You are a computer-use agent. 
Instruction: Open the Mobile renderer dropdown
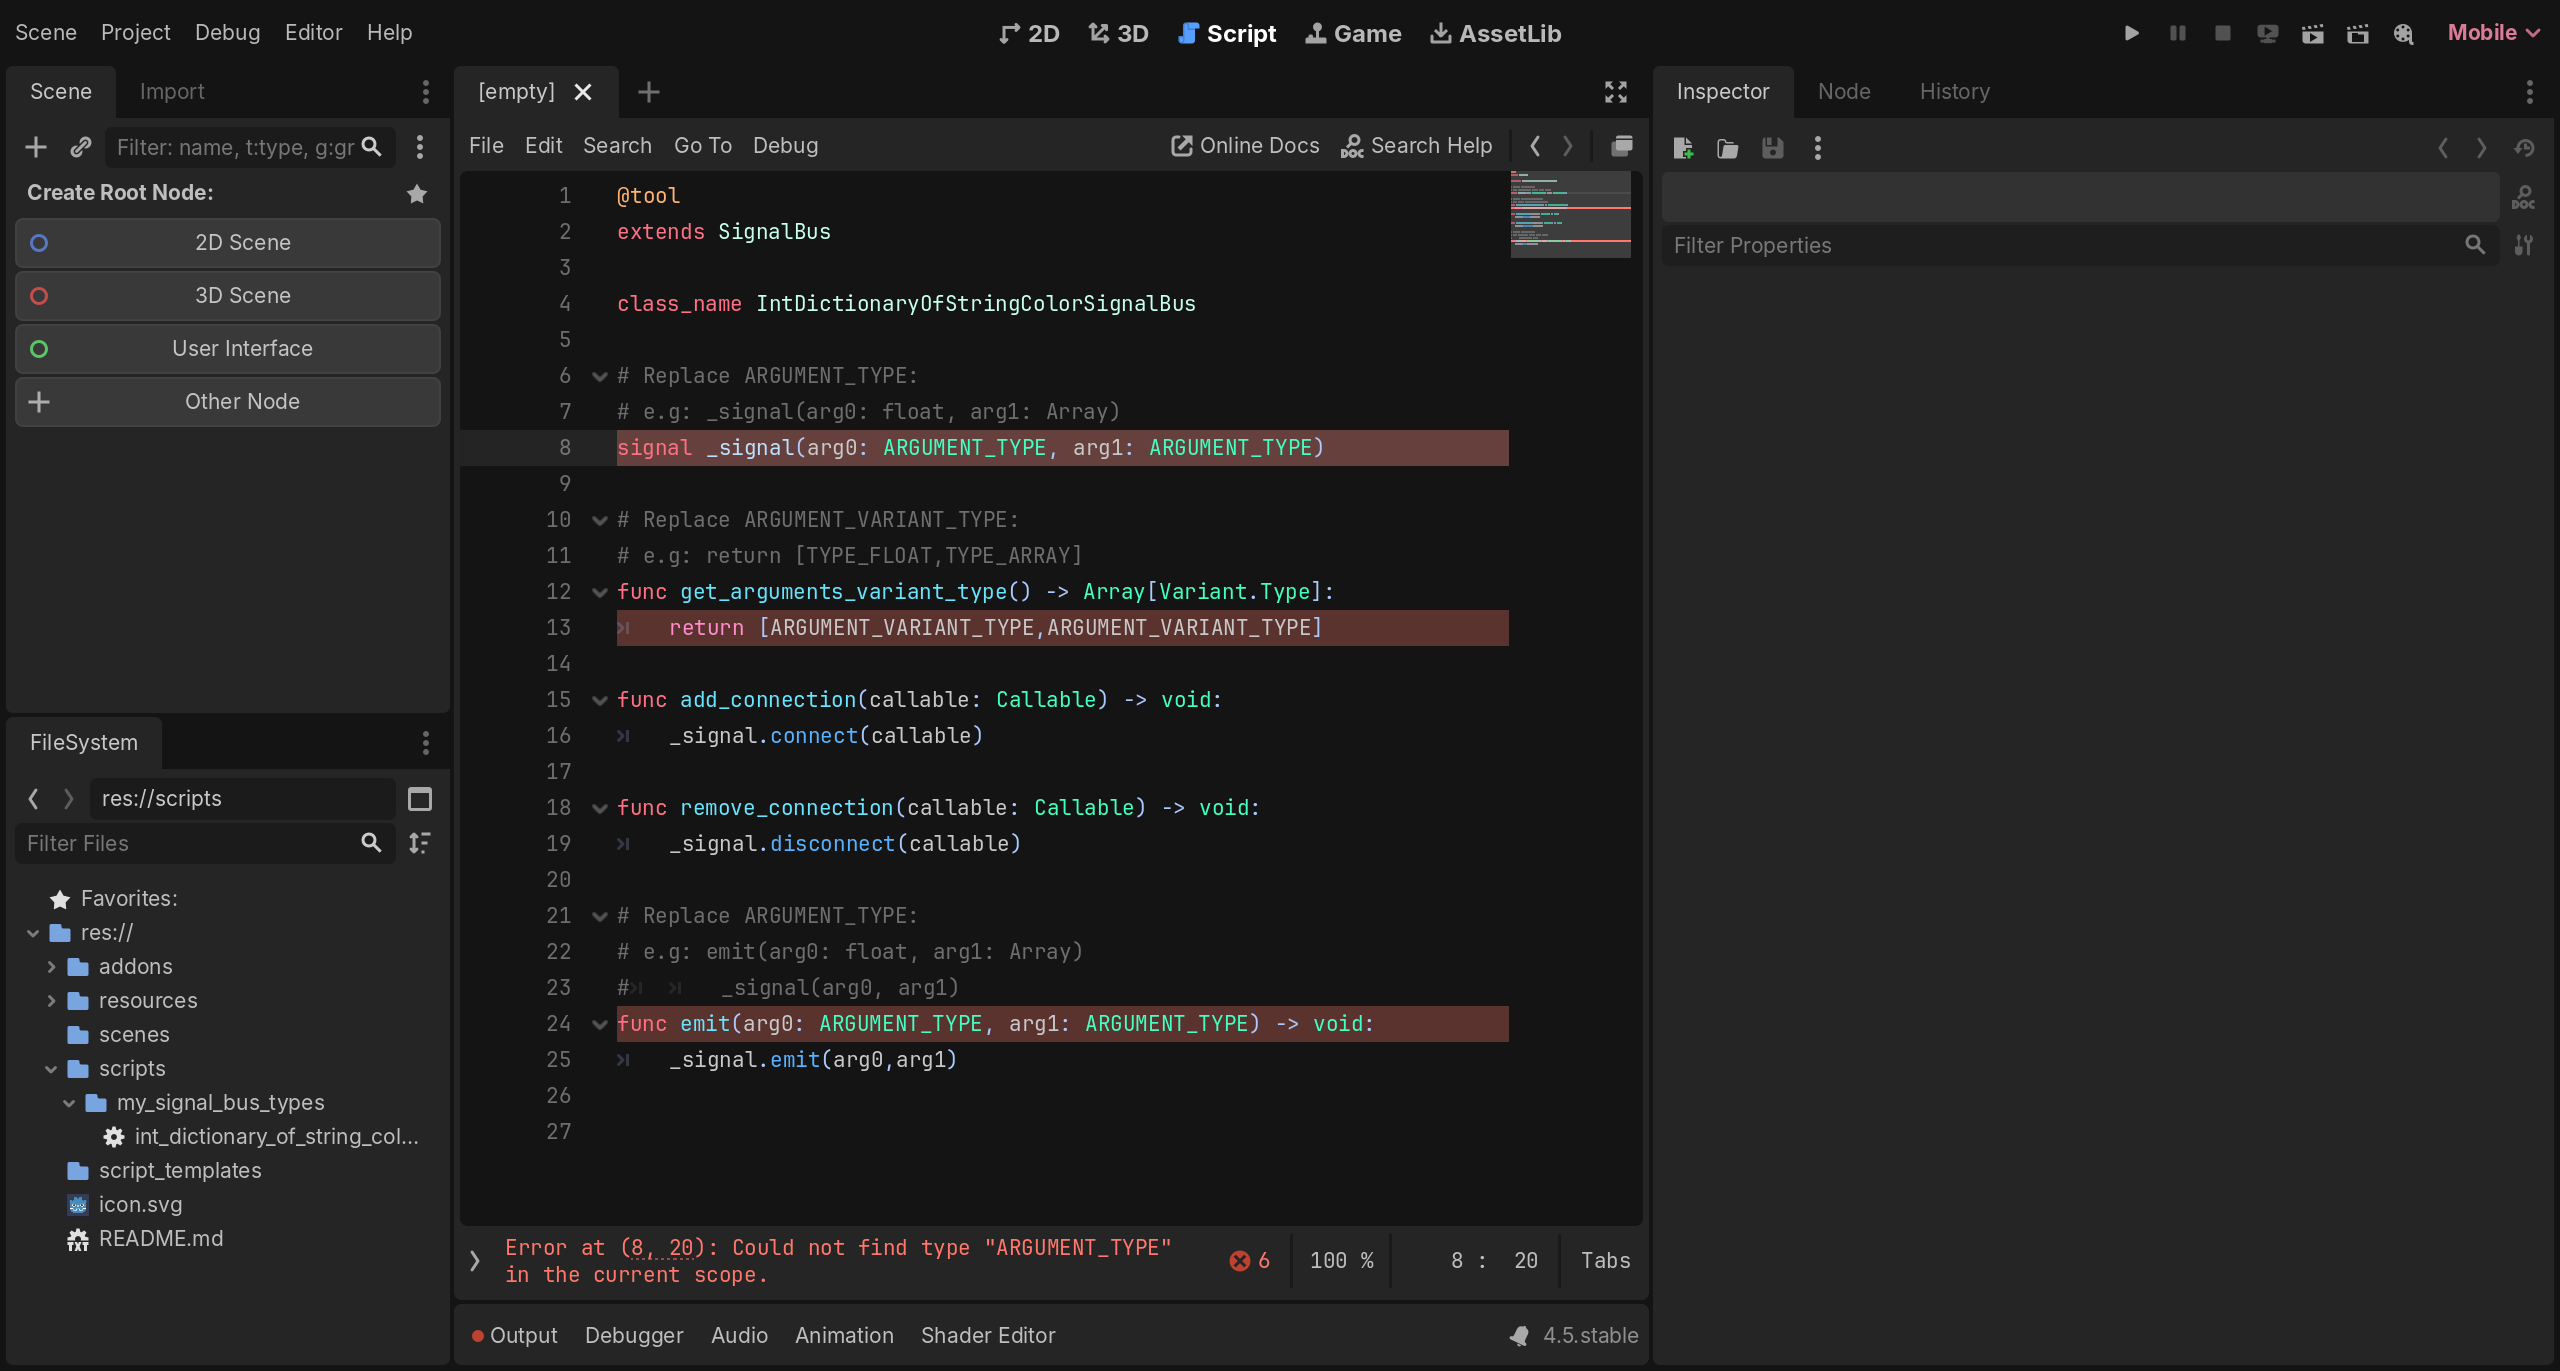(x=2493, y=33)
